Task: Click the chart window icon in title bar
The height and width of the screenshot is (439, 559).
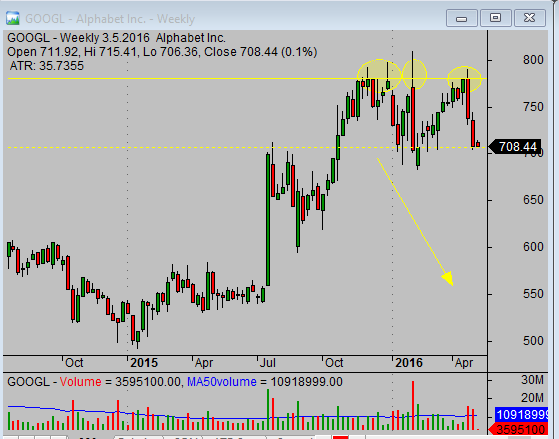Action: tap(12, 18)
